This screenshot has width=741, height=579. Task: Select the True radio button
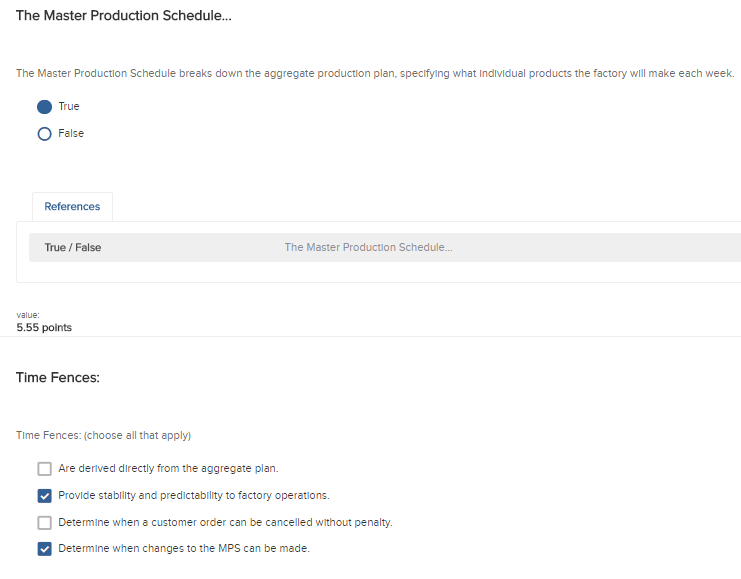[x=44, y=107]
